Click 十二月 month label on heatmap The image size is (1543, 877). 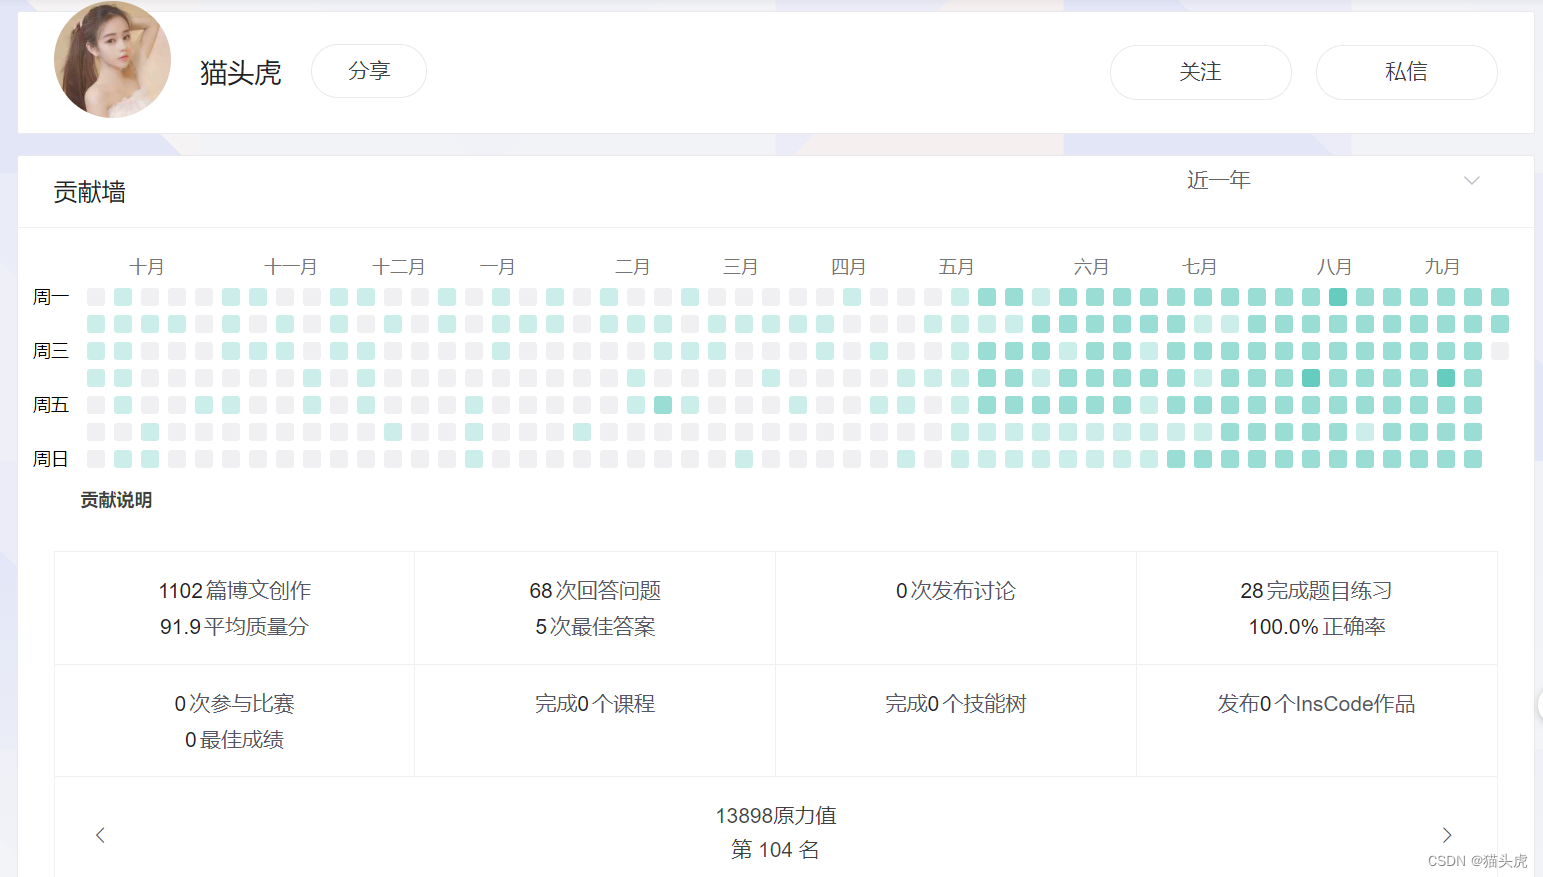tap(399, 267)
